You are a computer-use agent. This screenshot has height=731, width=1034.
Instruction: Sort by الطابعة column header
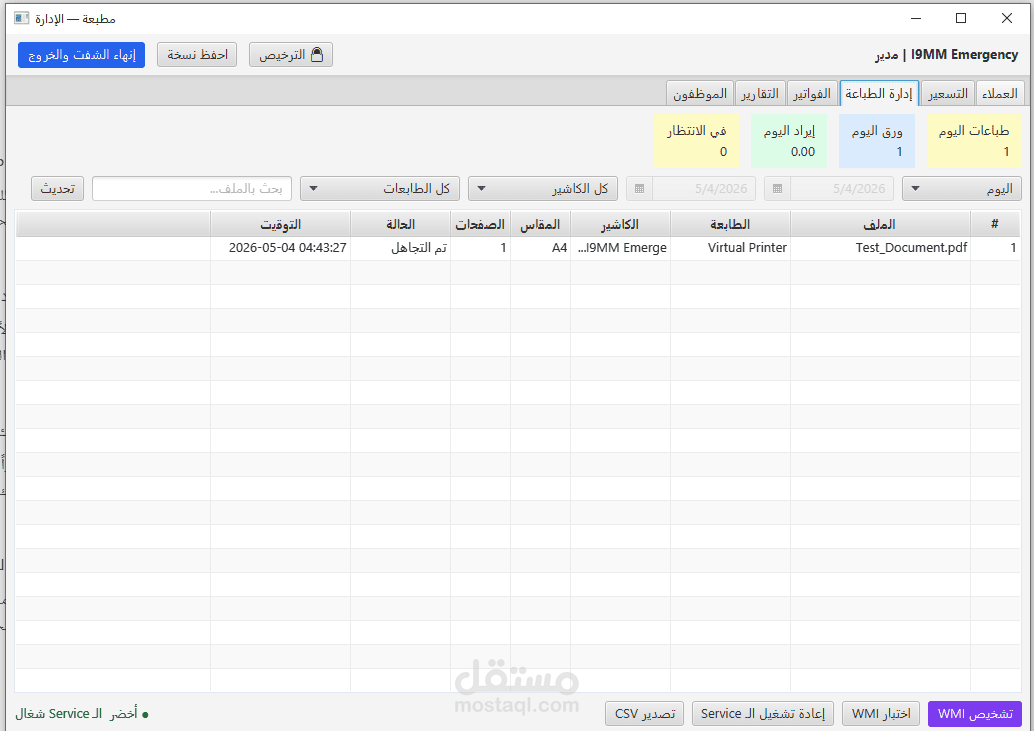click(x=730, y=225)
